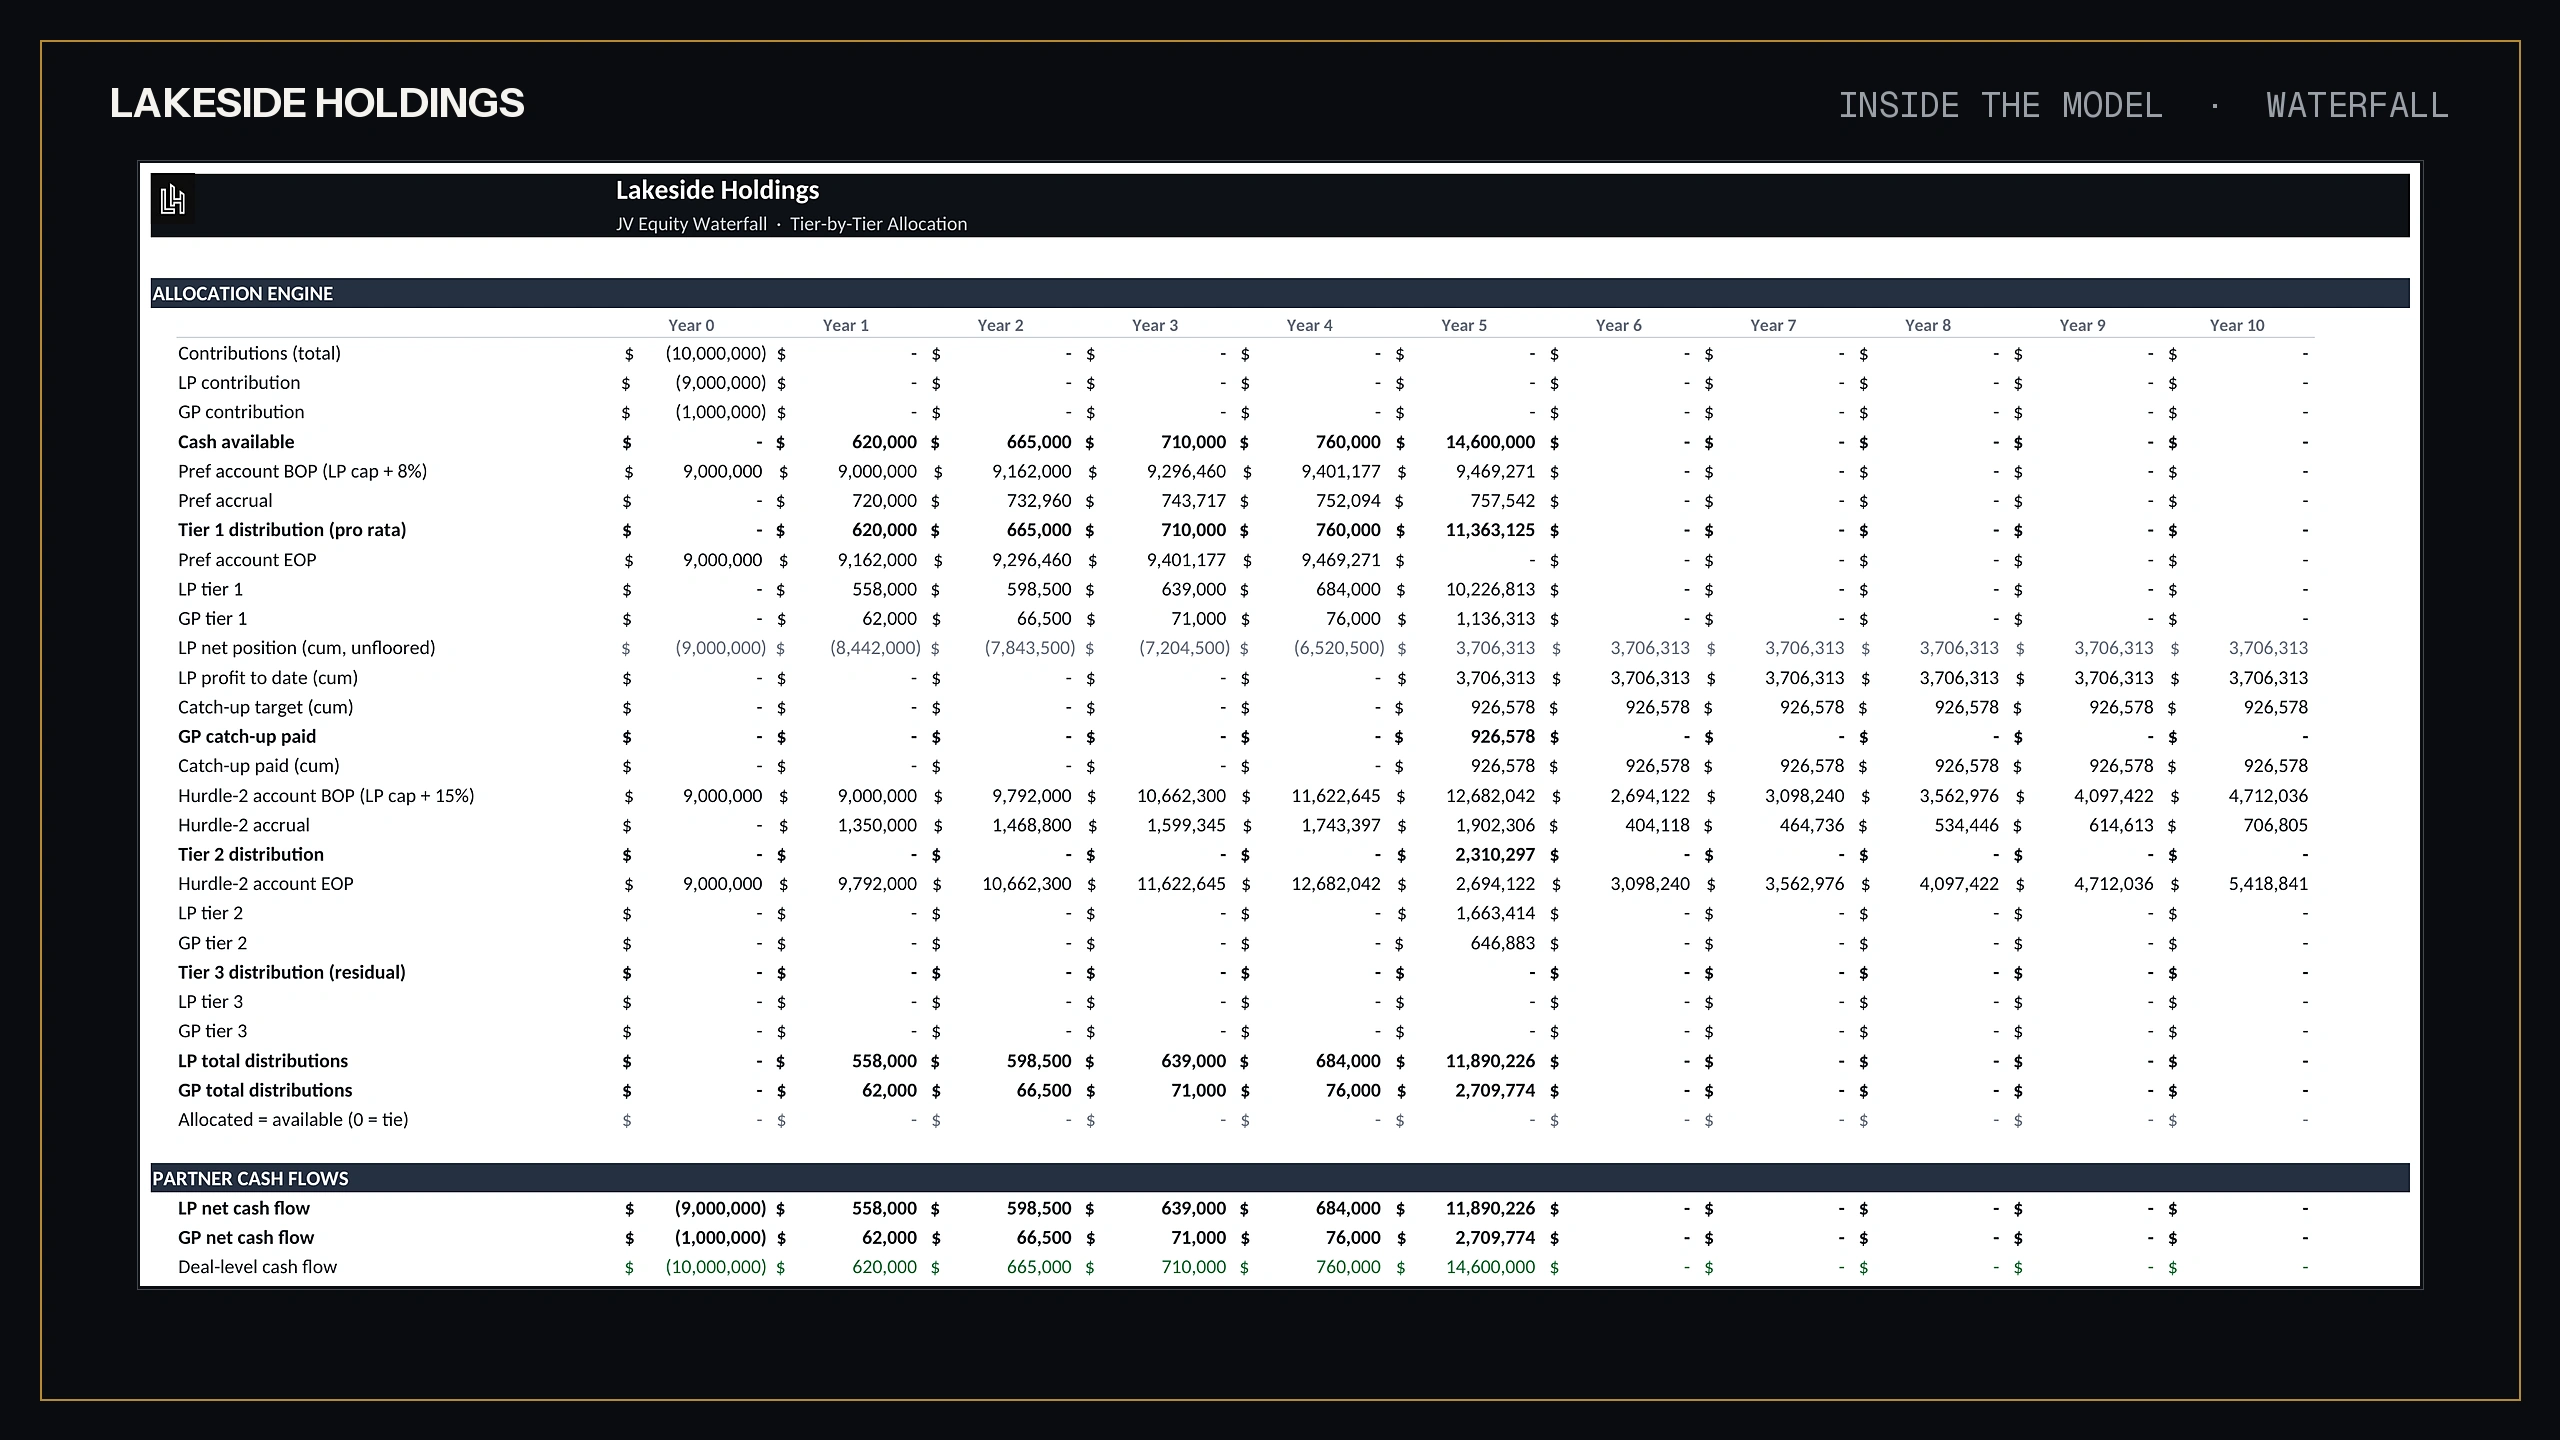Click the LAKESIDE HOLDINGS slide title
Screen dimensions: 2560x1440
317,103
